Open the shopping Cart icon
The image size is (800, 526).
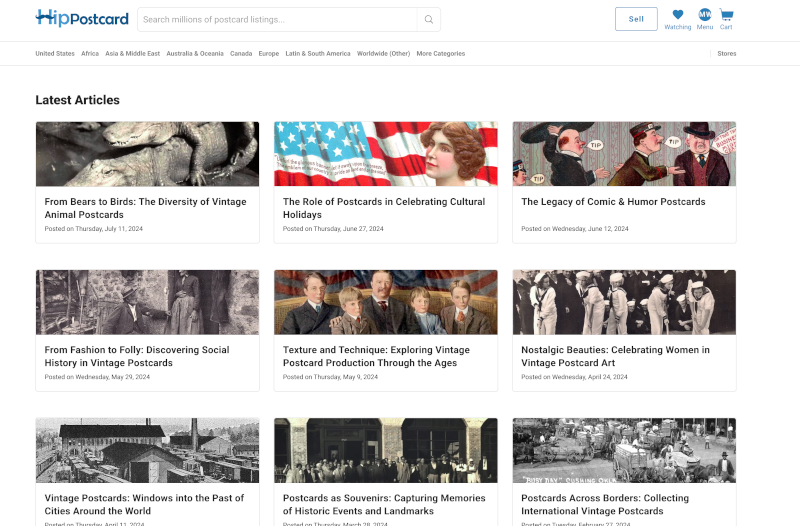click(x=726, y=19)
